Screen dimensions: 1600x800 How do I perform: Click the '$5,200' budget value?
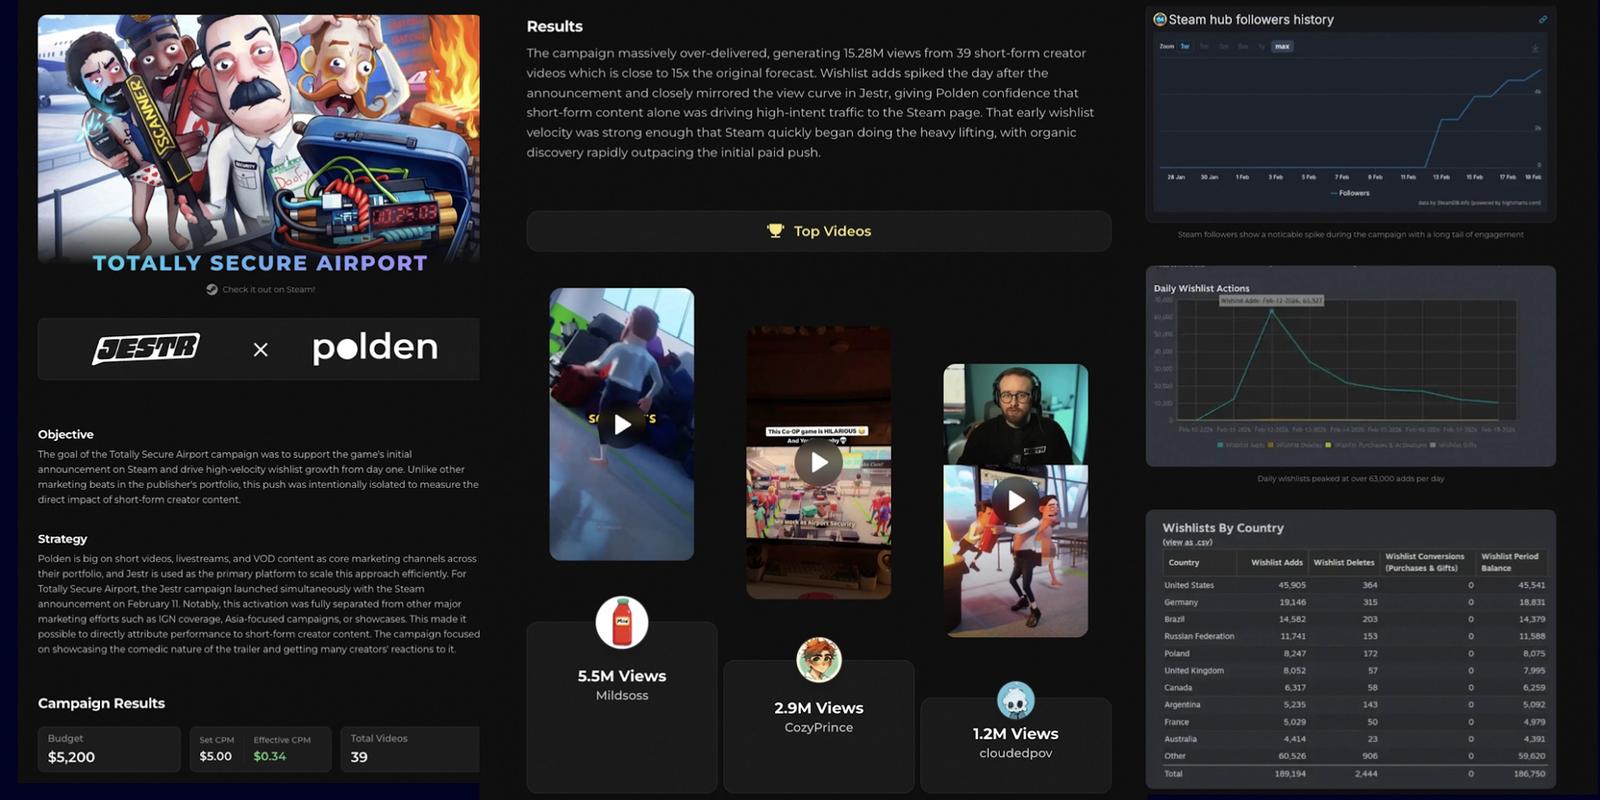pos(71,757)
